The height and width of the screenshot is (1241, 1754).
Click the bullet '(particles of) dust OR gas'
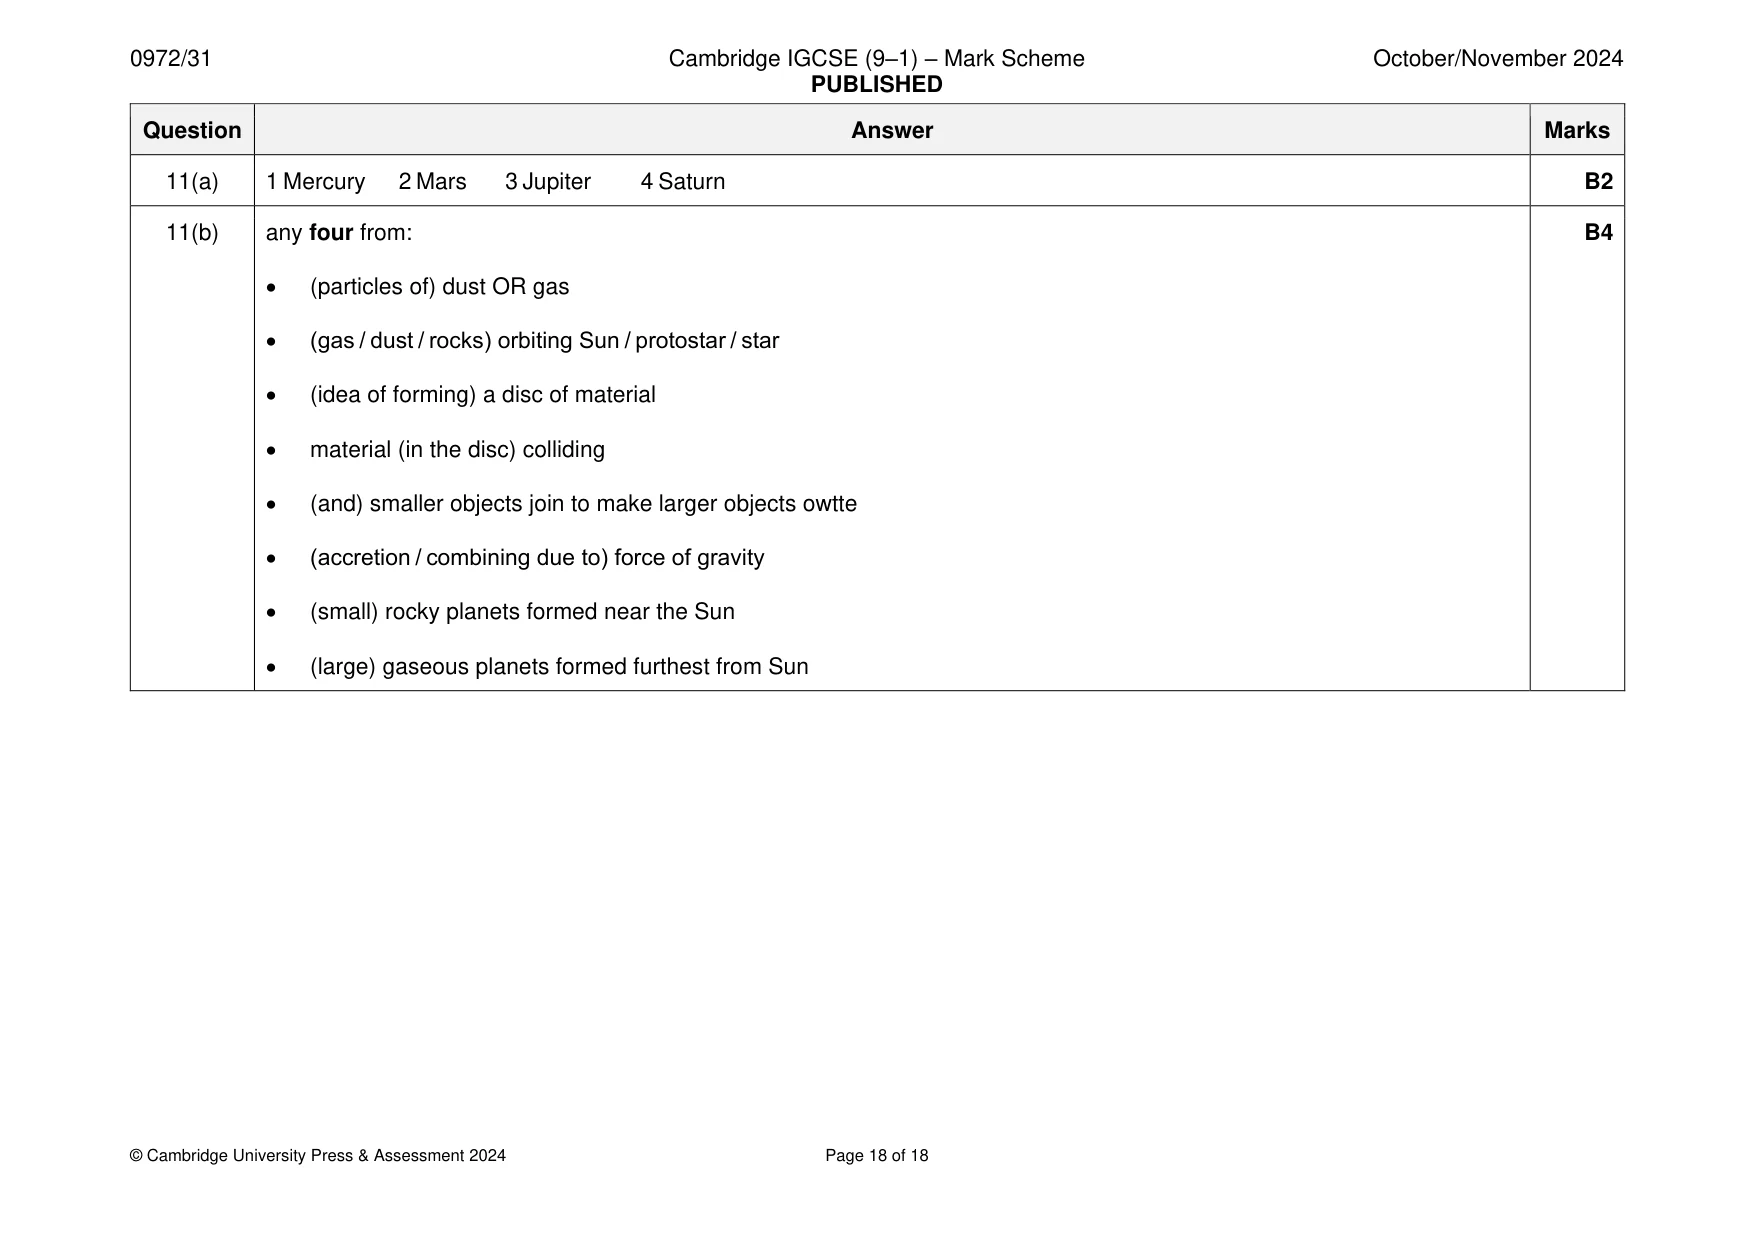(439, 287)
